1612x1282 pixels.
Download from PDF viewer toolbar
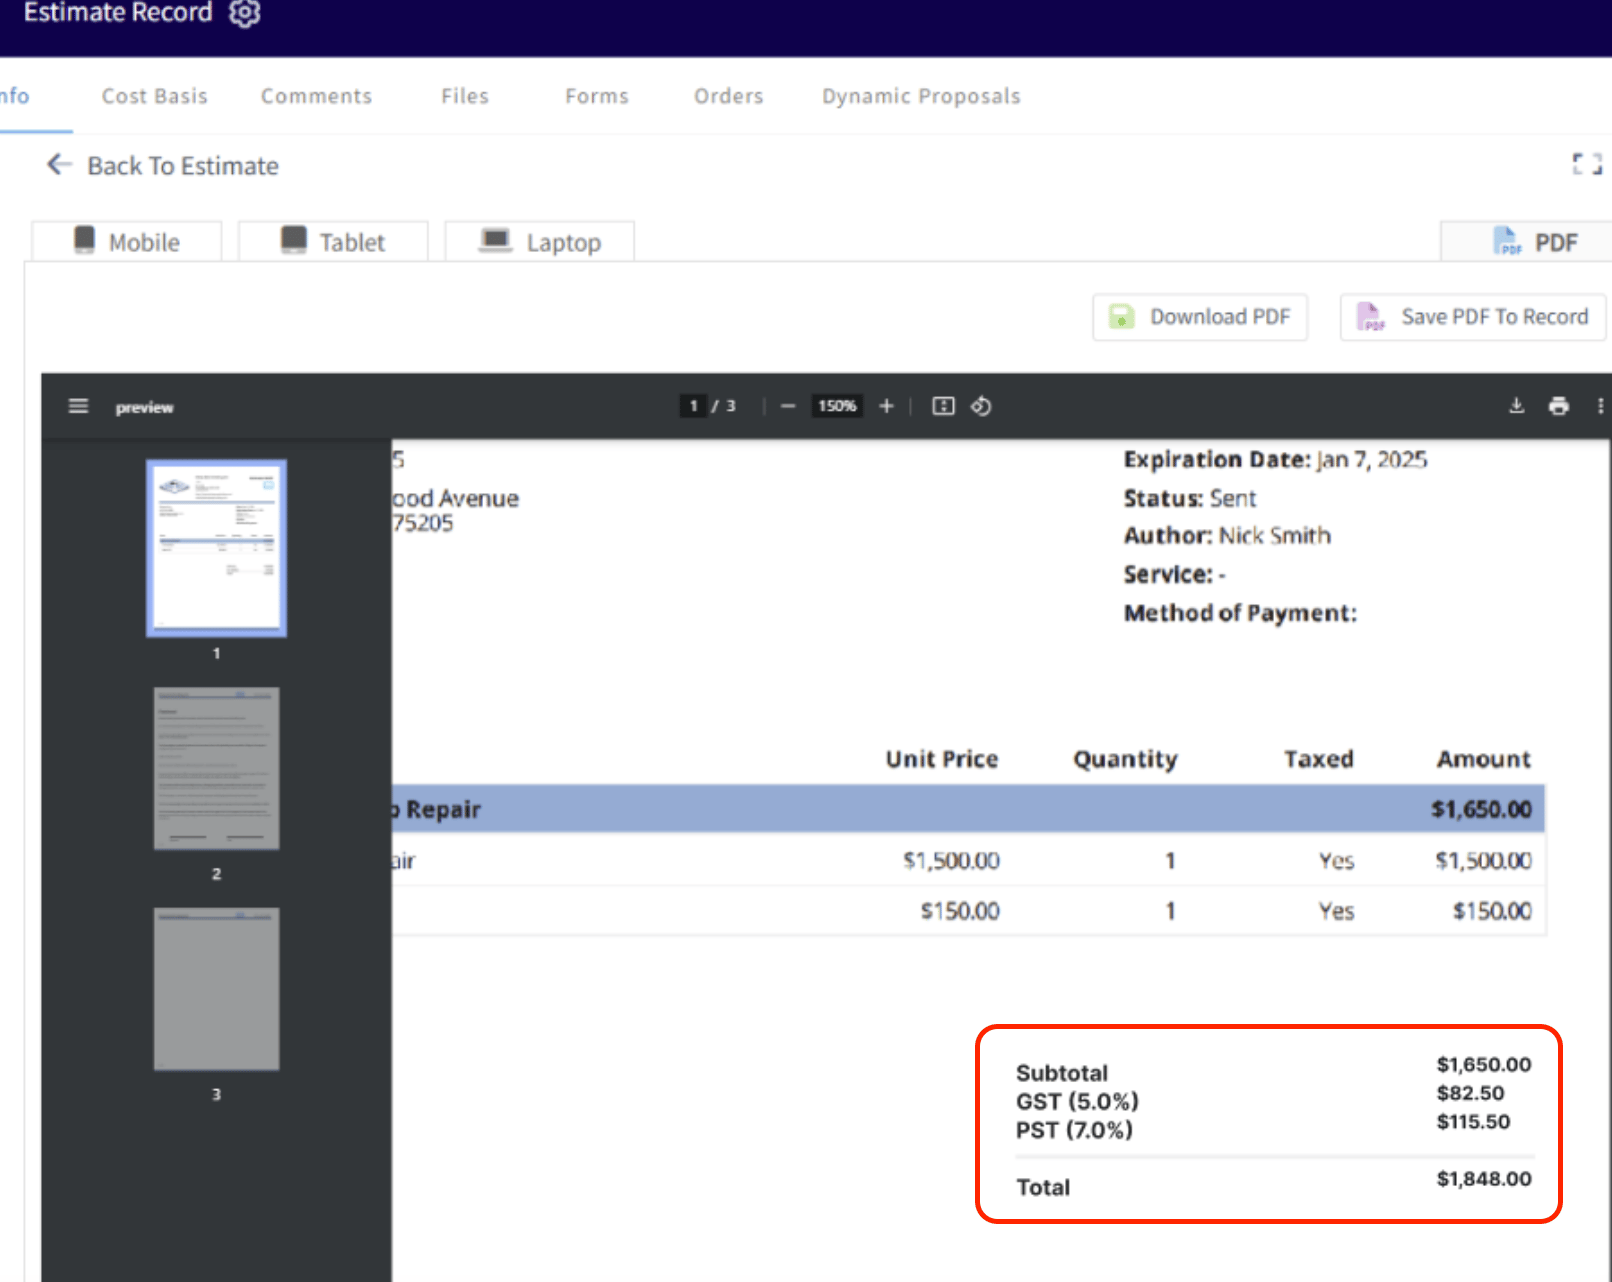click(1516, 406)
